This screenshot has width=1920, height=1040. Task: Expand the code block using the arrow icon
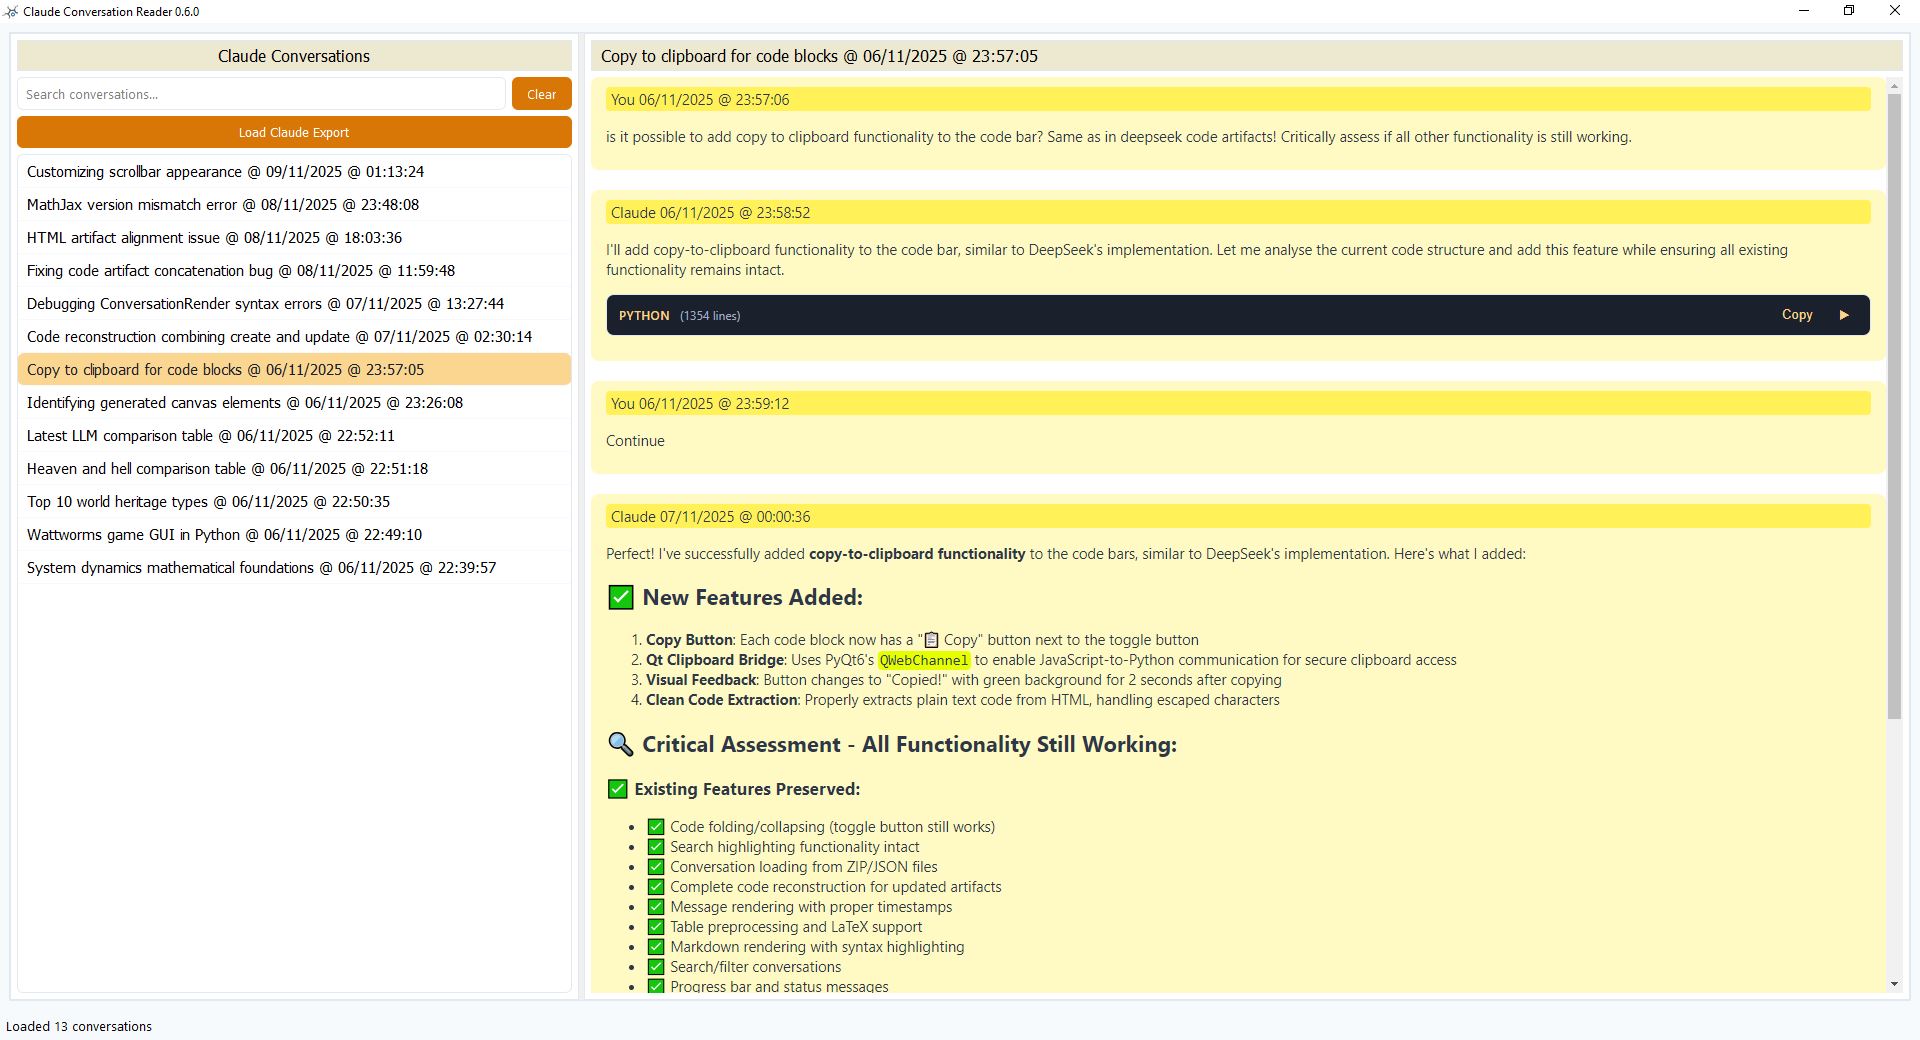coord(1845,314)
